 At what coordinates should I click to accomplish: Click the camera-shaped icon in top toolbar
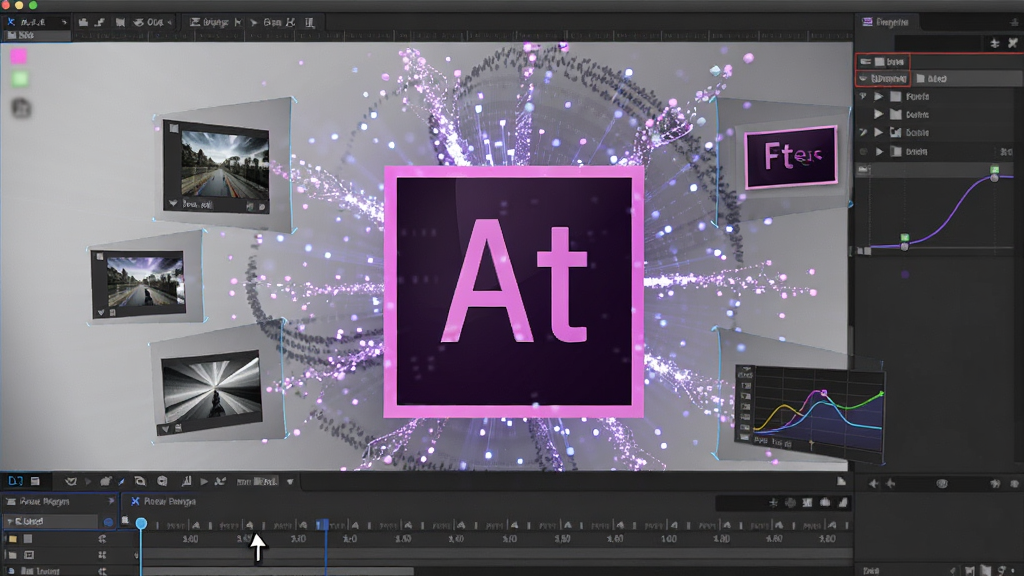pos(83,22)
